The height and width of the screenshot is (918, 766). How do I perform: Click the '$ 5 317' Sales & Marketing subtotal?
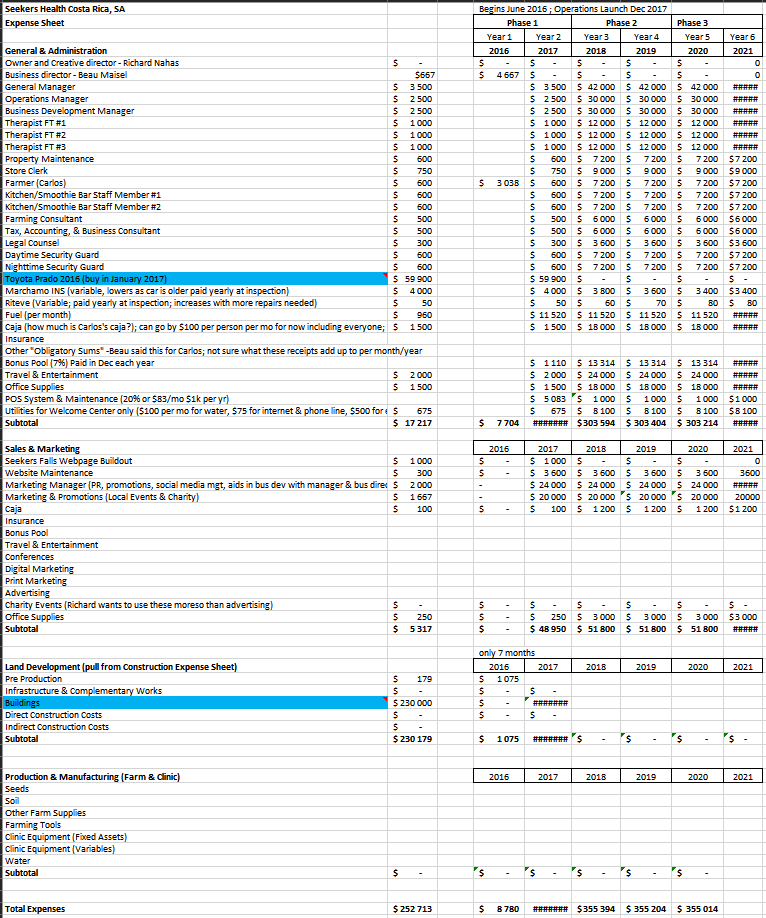tap(412, 629)
